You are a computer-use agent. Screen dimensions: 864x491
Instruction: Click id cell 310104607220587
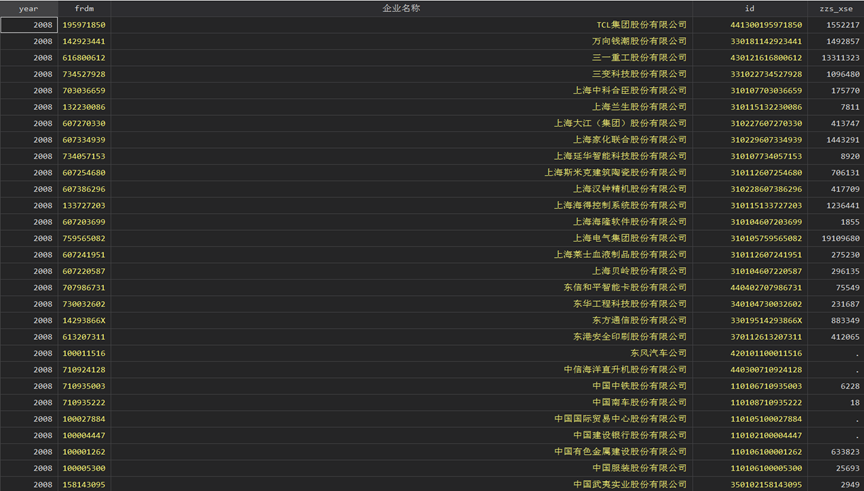pyautogui.click(x=766, y=271)
